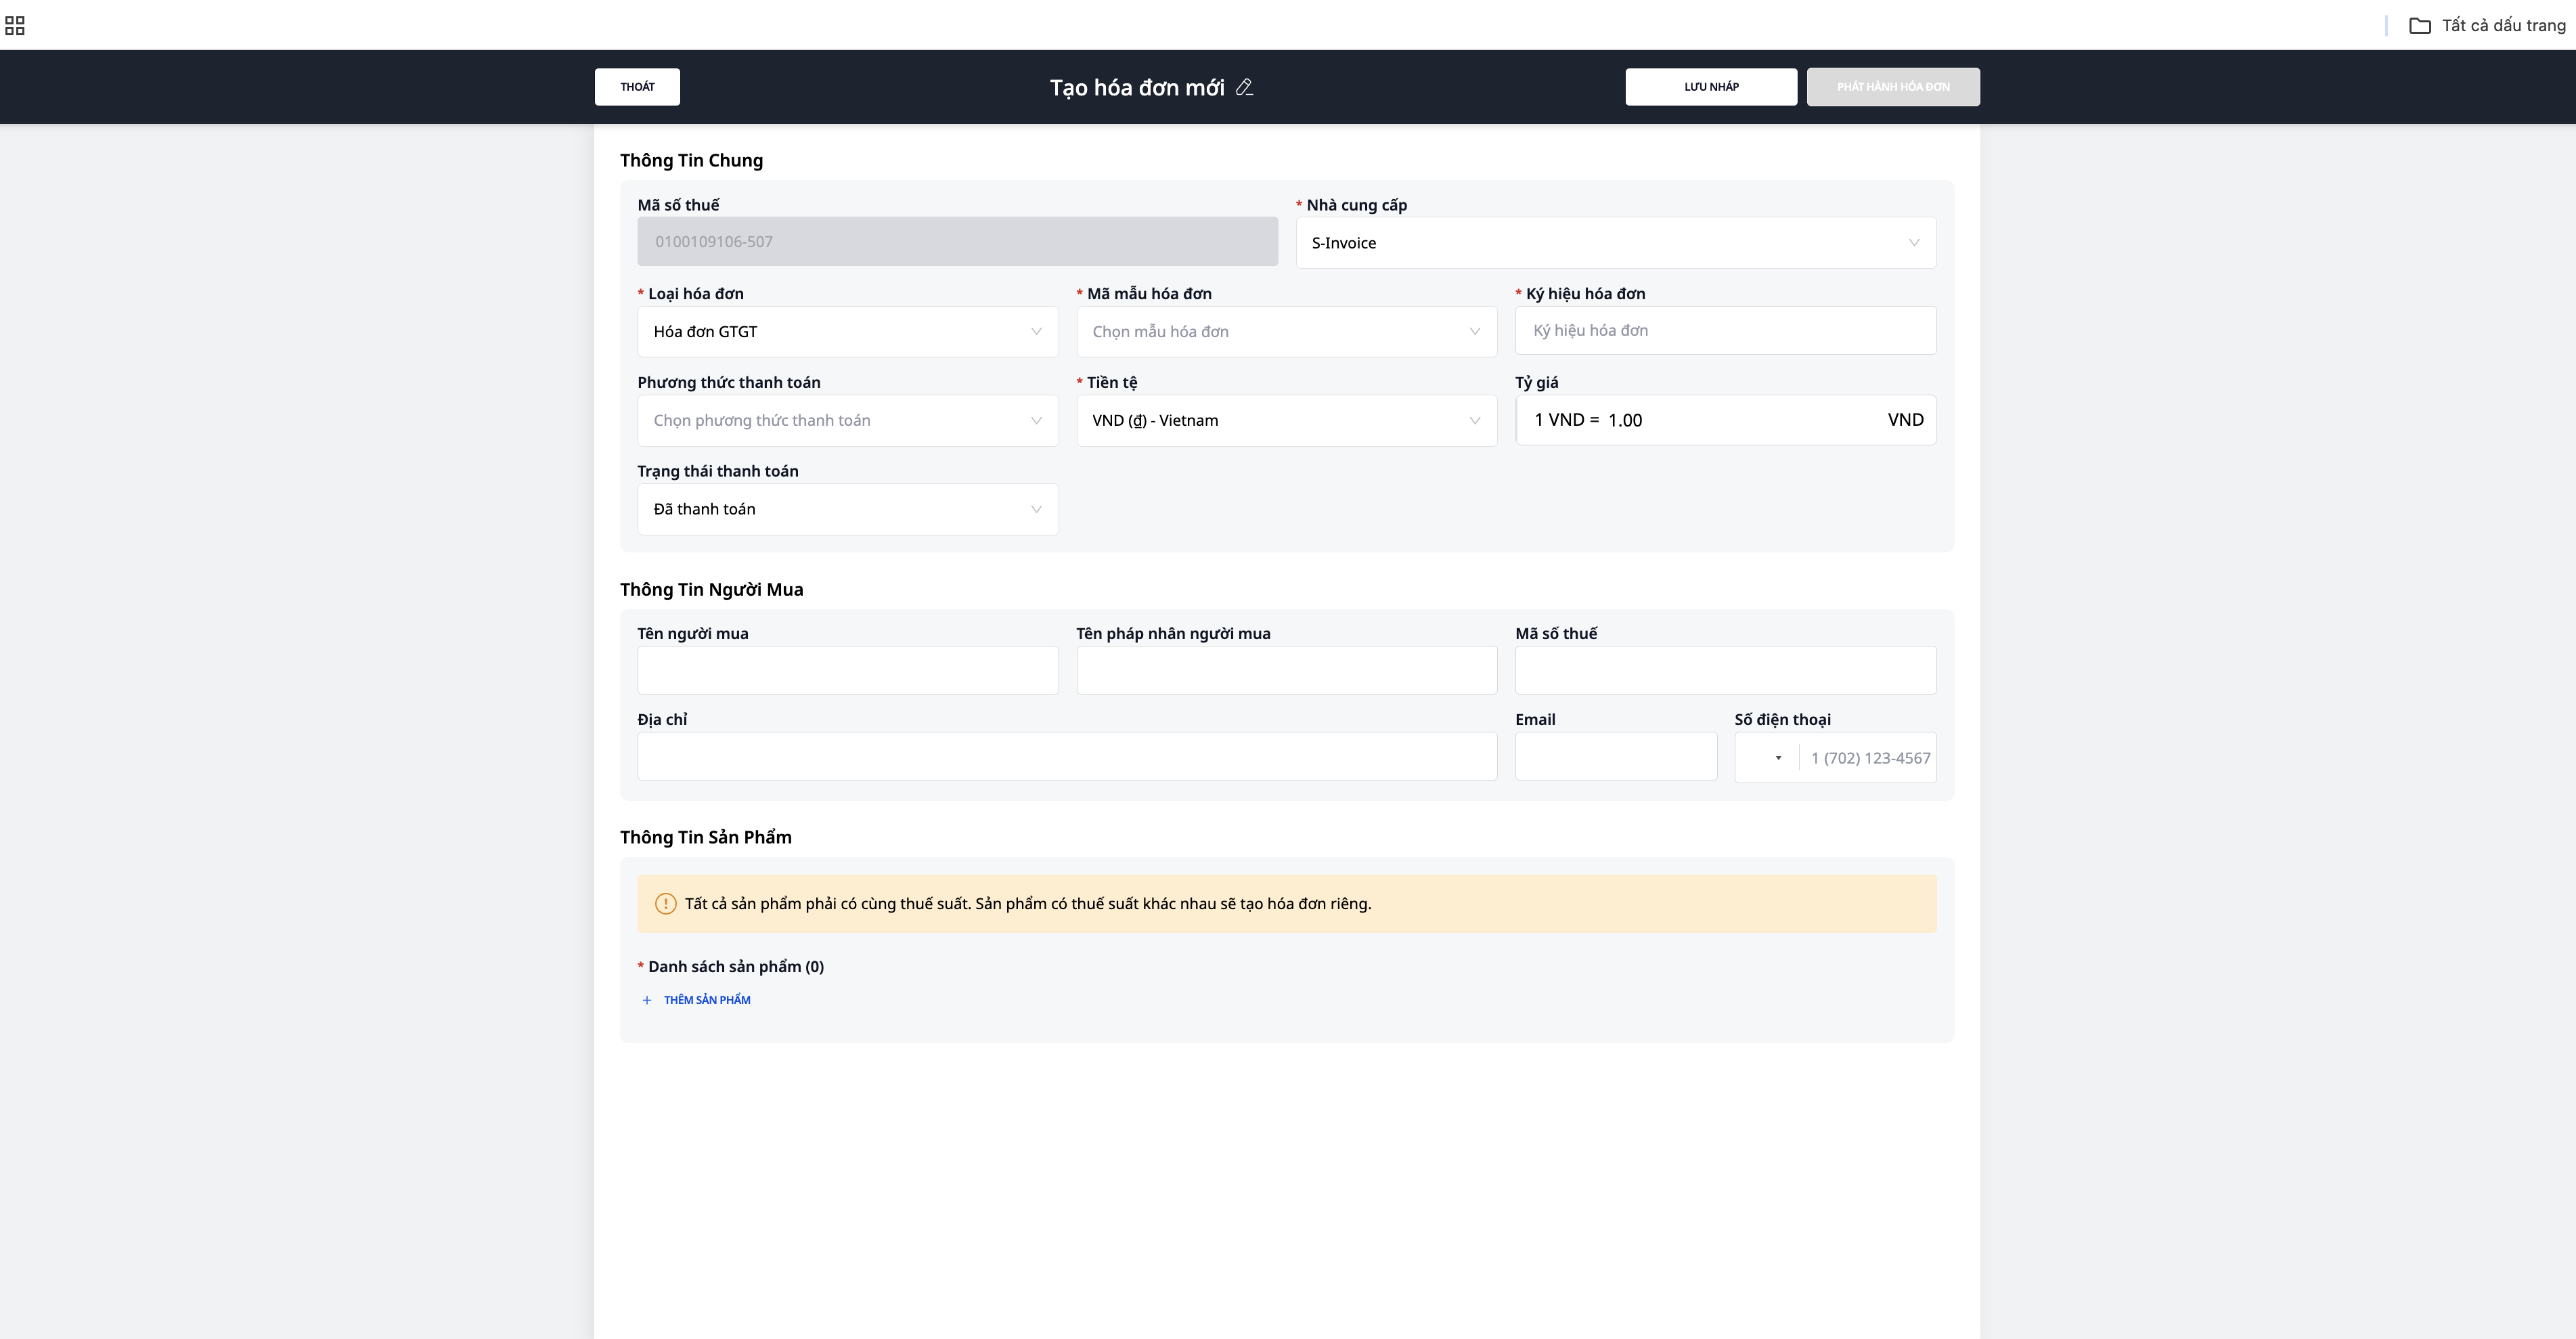Expand the Tiền tệ currency dropdown

coord(1286,421)
